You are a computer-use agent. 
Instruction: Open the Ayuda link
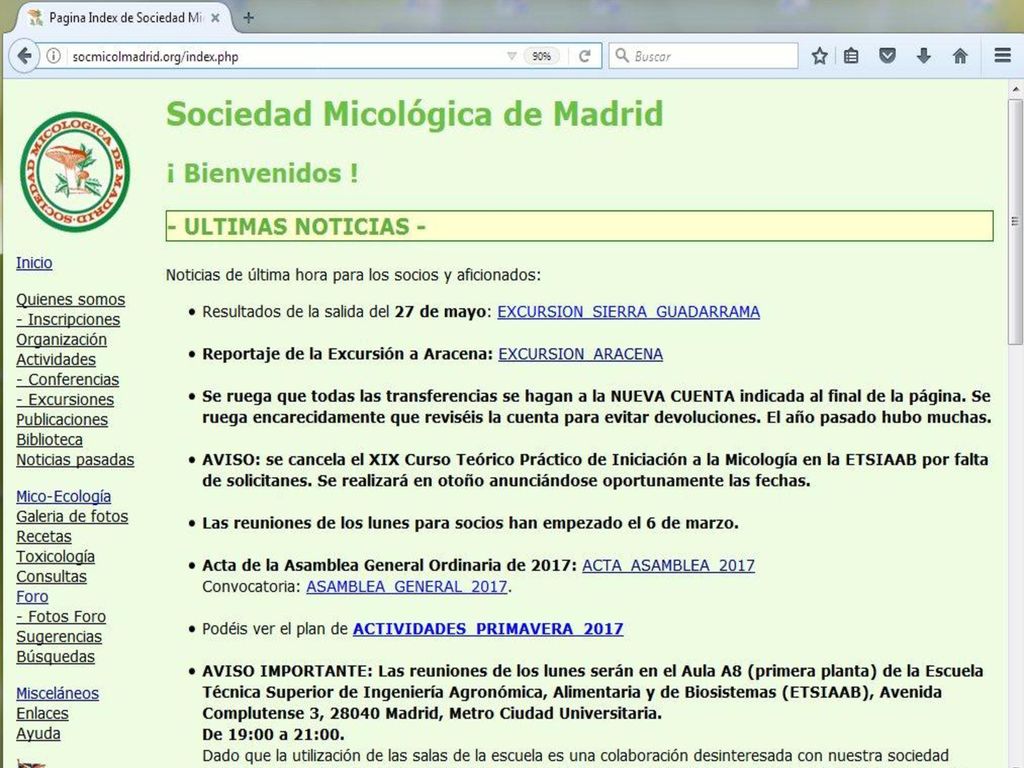tap(38, 734)
